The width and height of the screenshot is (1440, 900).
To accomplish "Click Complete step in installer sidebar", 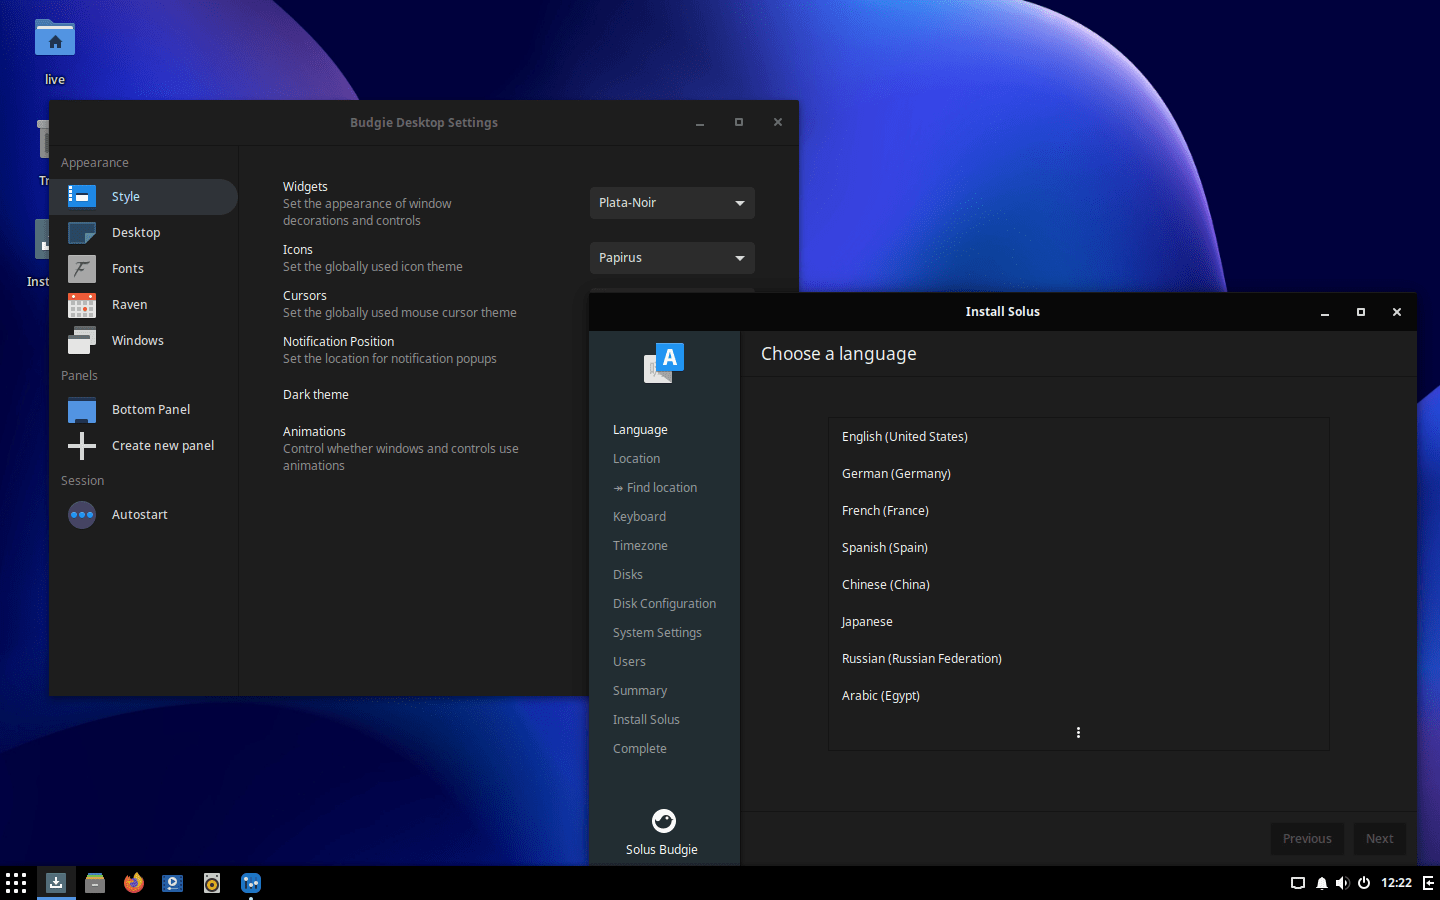I will (x=640, y=749).
